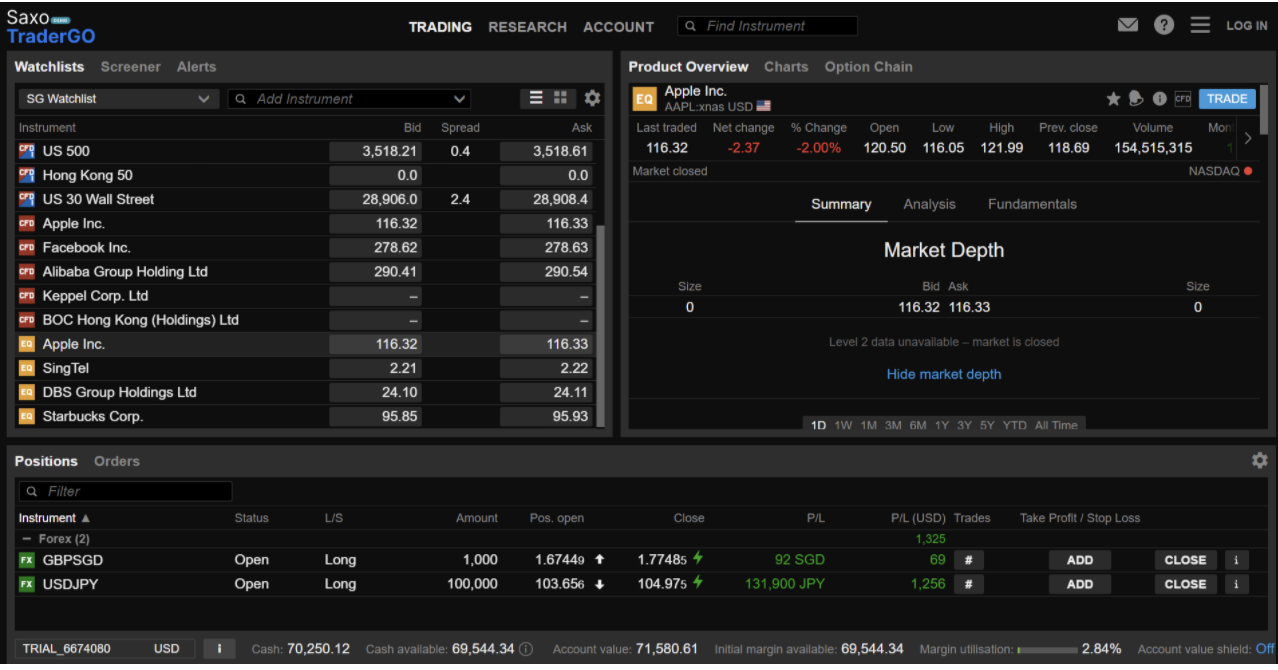1278x670 pixels.
Task: Click US 30 Wall Street bid 28,906.0
Action: click(x=375, y=199)
